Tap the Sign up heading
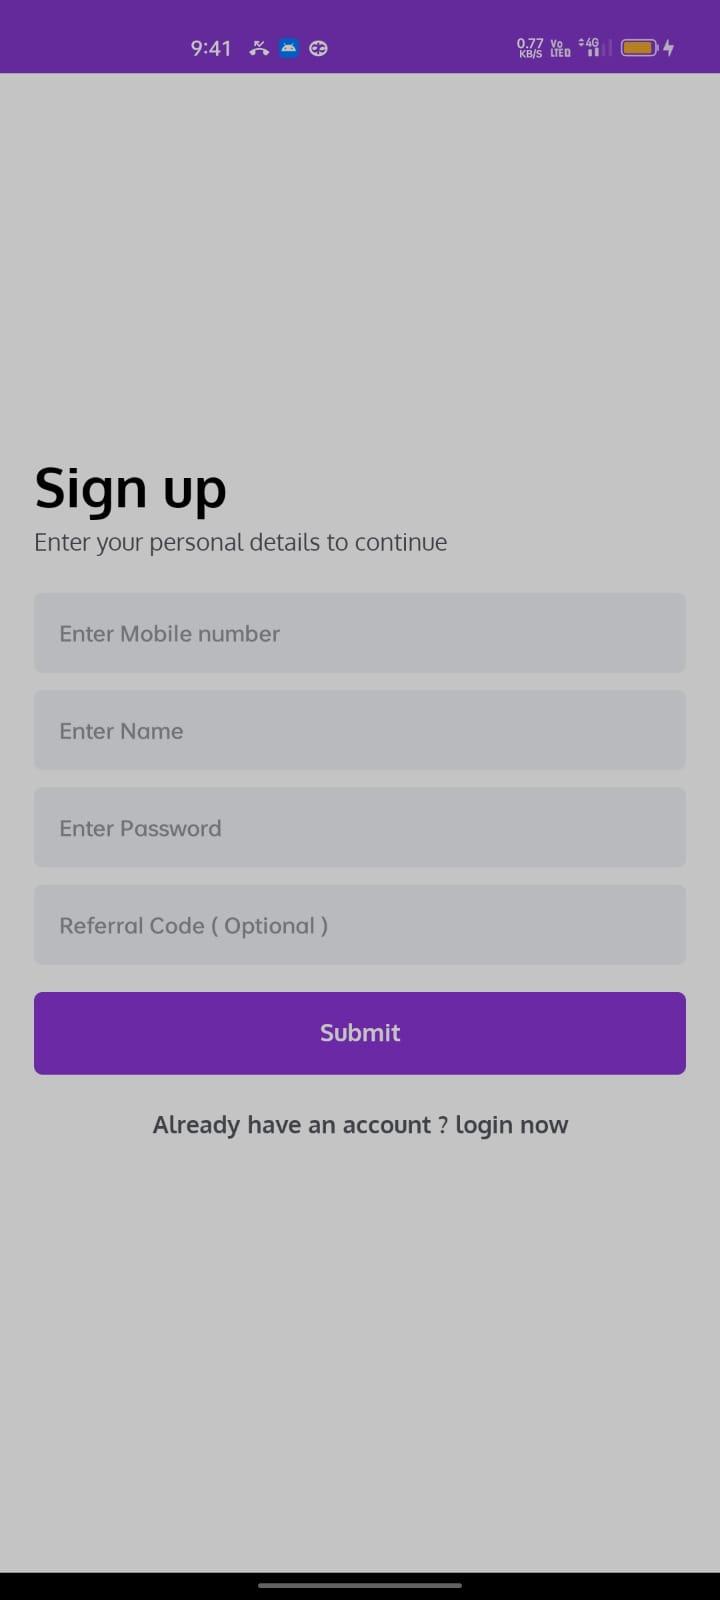The image size is (720, 1600). click(x=131, y=489)
